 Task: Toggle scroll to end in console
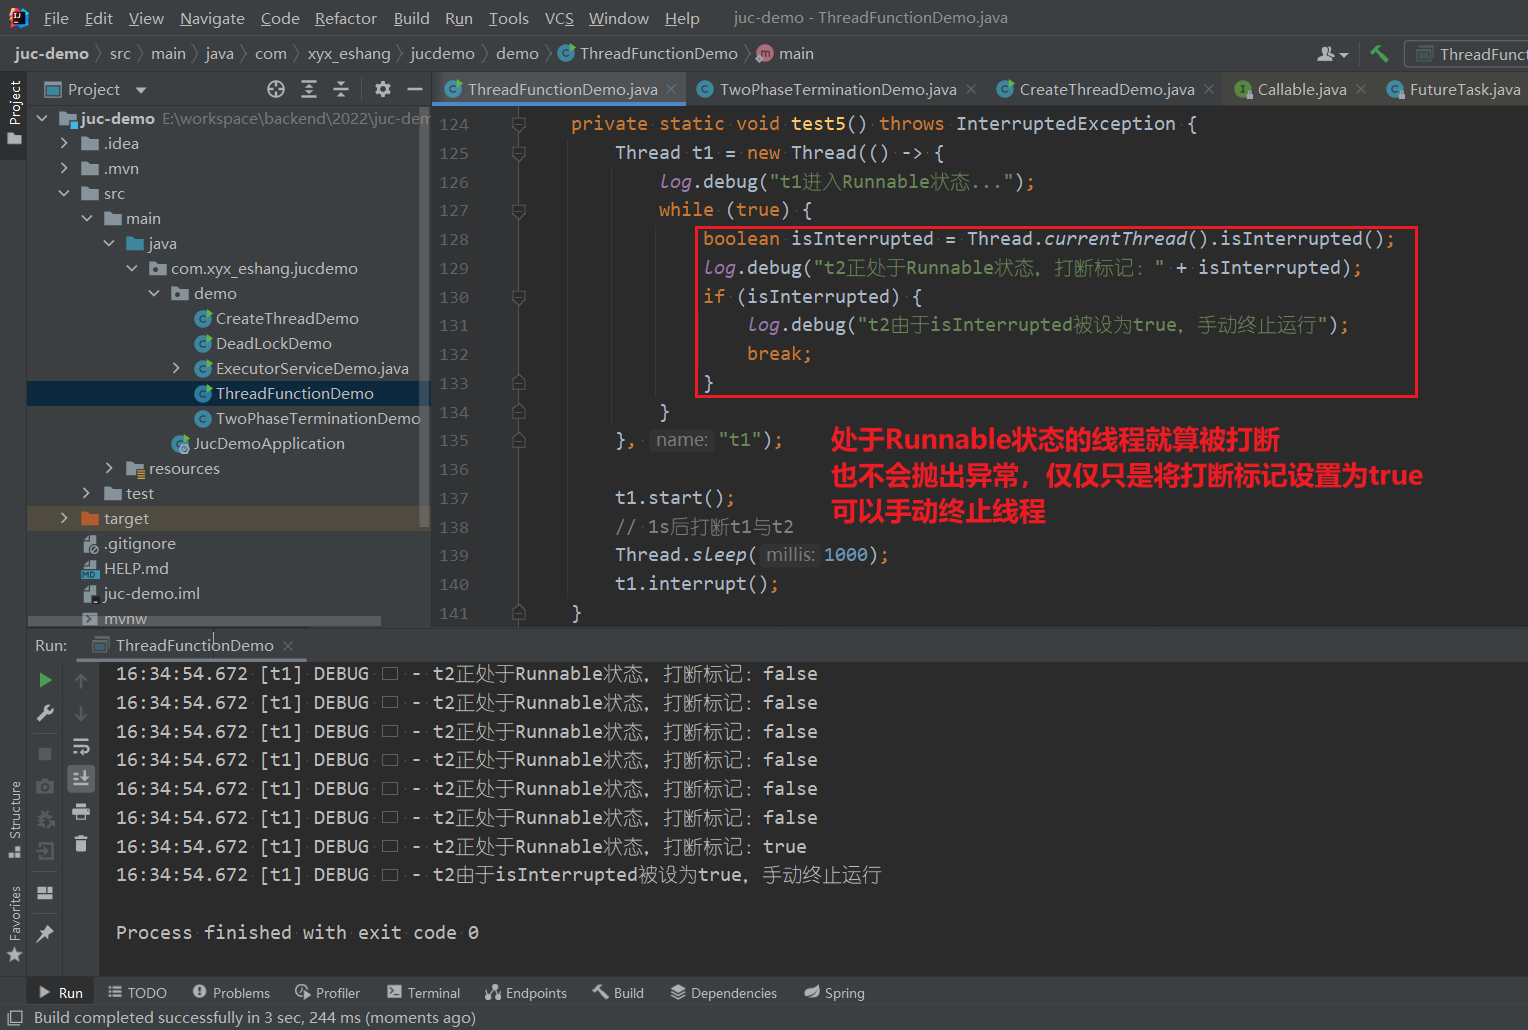81,778
